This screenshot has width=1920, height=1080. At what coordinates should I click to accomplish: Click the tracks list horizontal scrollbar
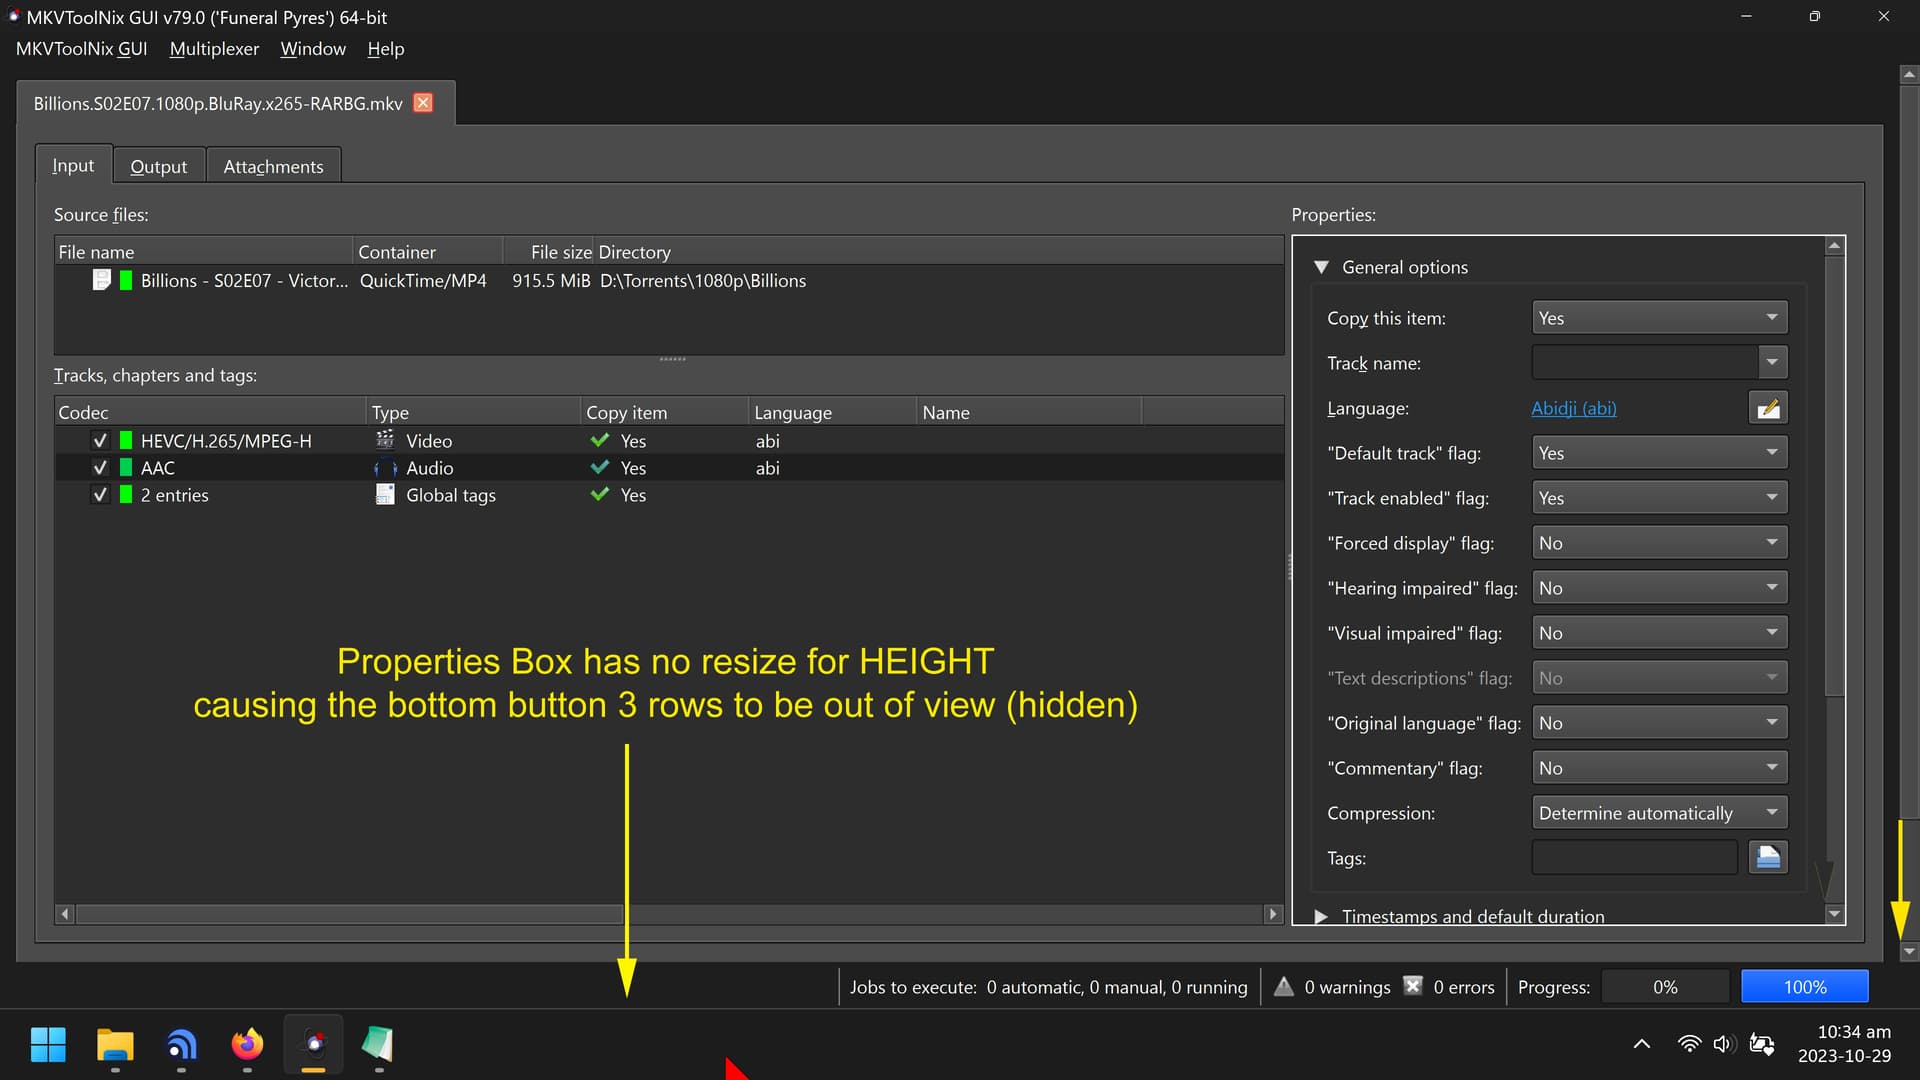668,914
